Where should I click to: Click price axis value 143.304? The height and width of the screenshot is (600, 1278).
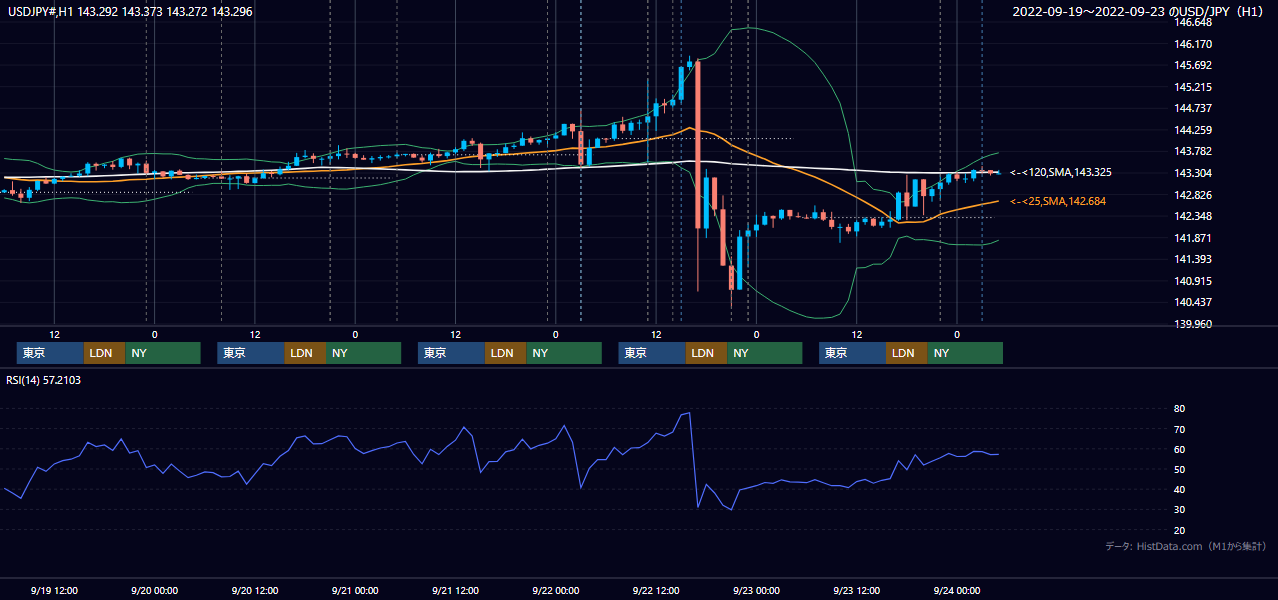(1193, 173)
